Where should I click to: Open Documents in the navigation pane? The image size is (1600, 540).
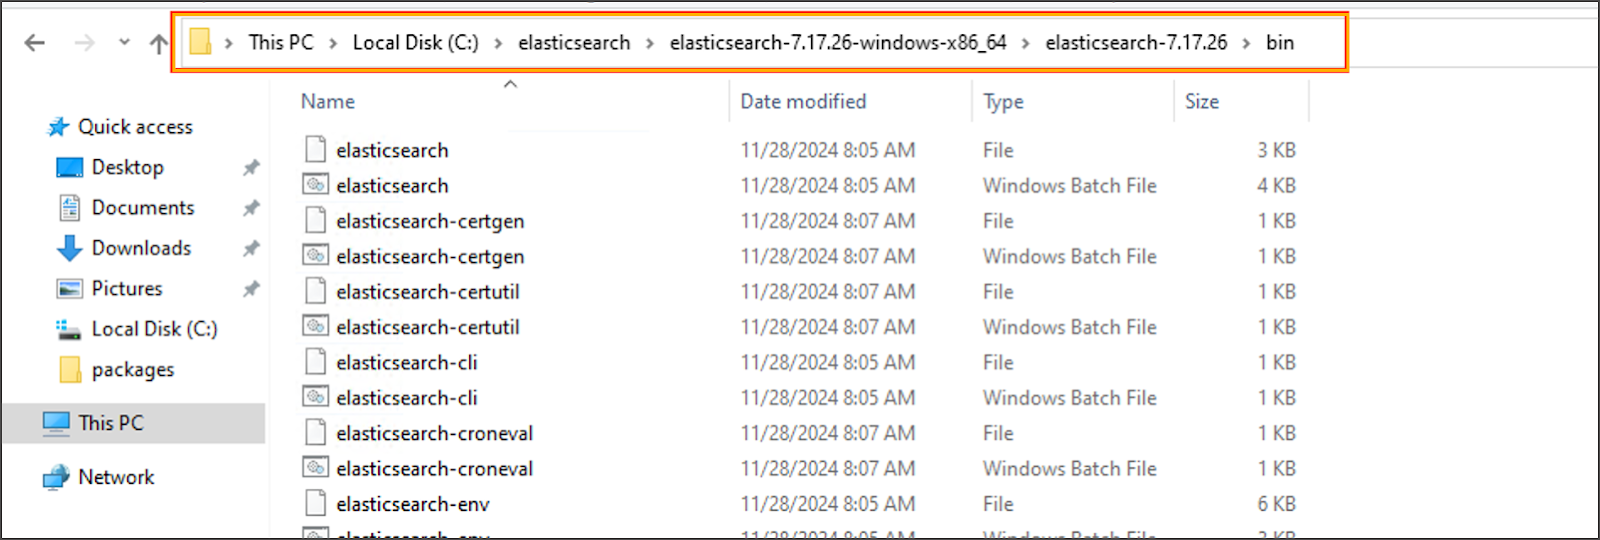[142, 208]
